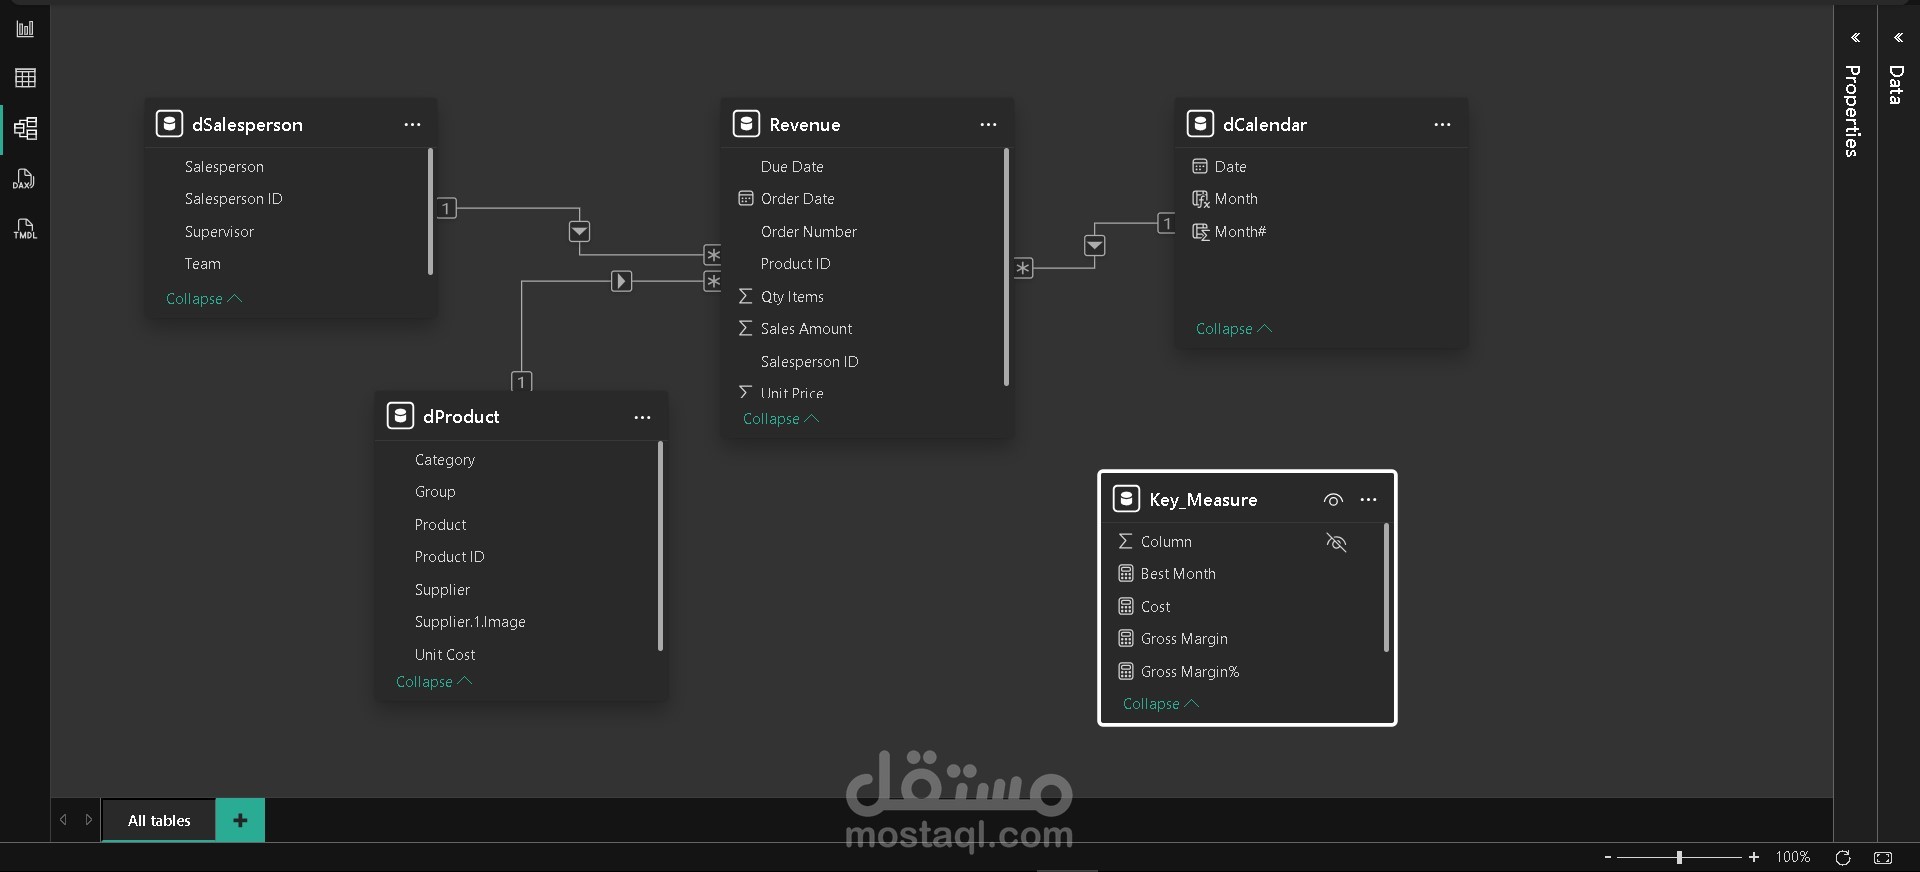Click Revenue table header icon
The image size is (1920, 872).
tap(746, 124)
